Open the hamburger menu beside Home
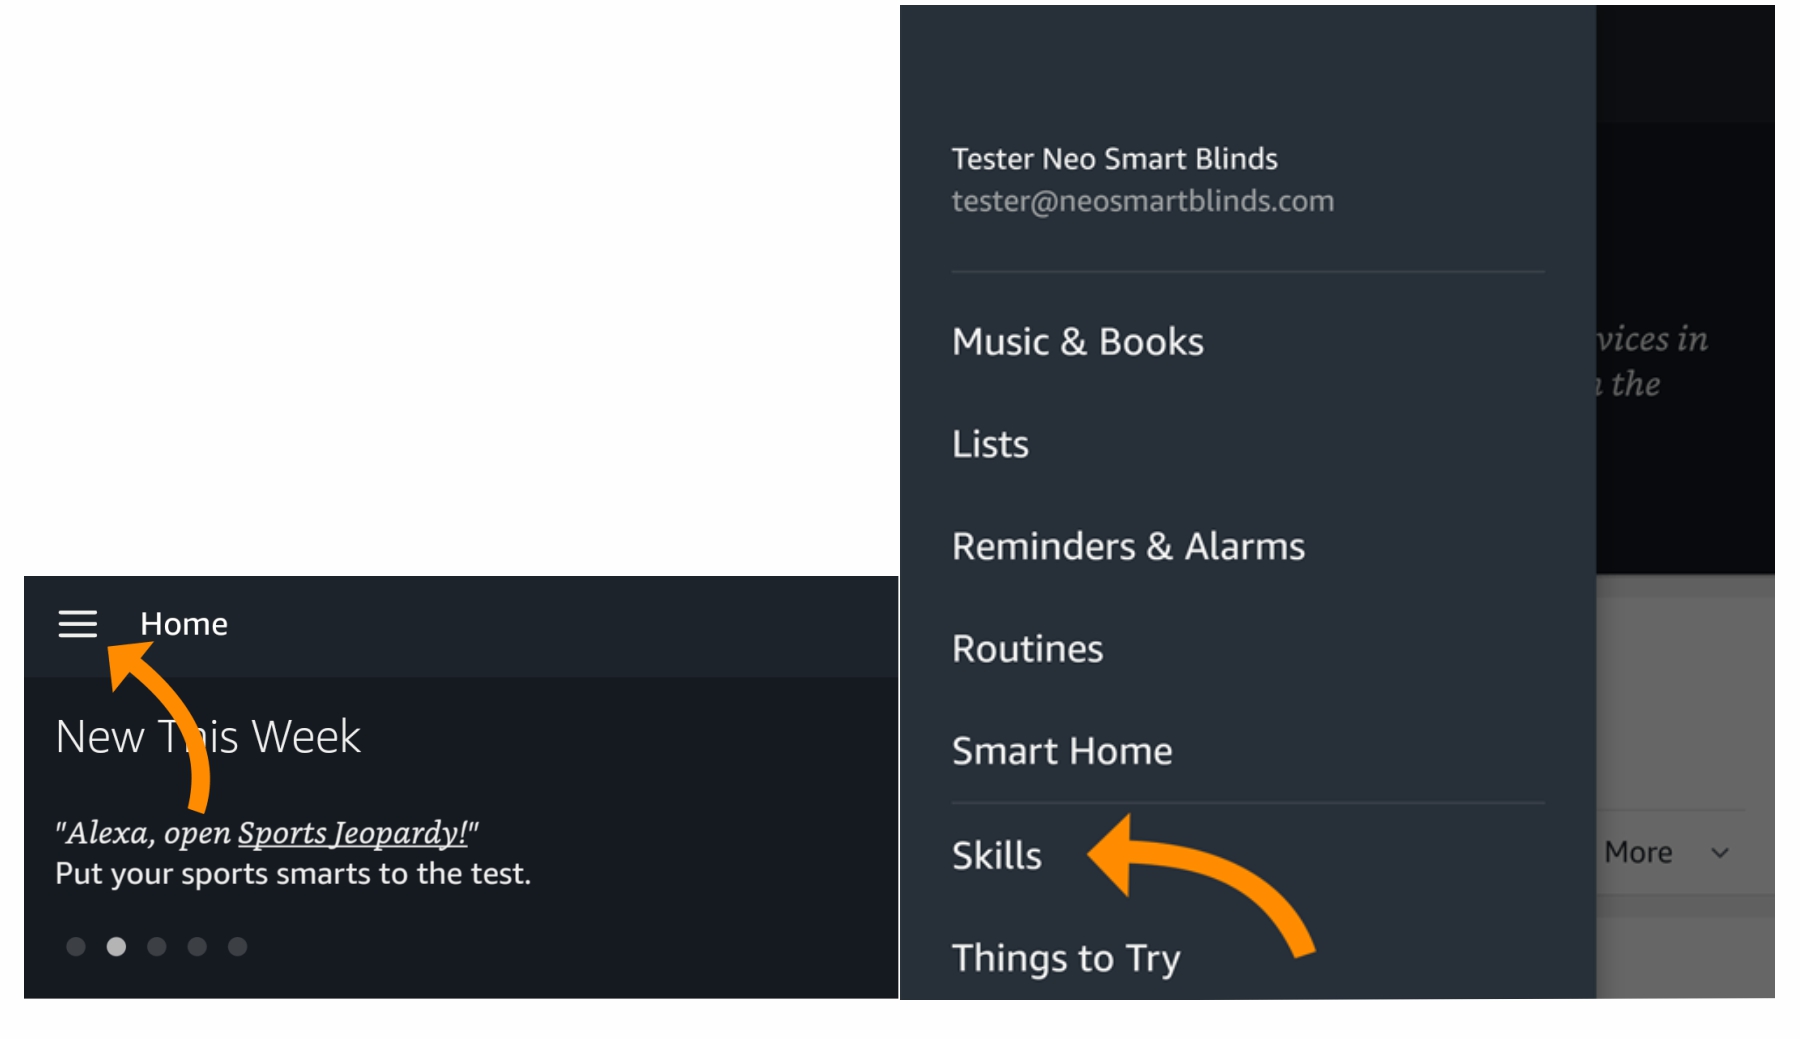The height and width of the screenshot is (1039, 1800). [77, 624]
